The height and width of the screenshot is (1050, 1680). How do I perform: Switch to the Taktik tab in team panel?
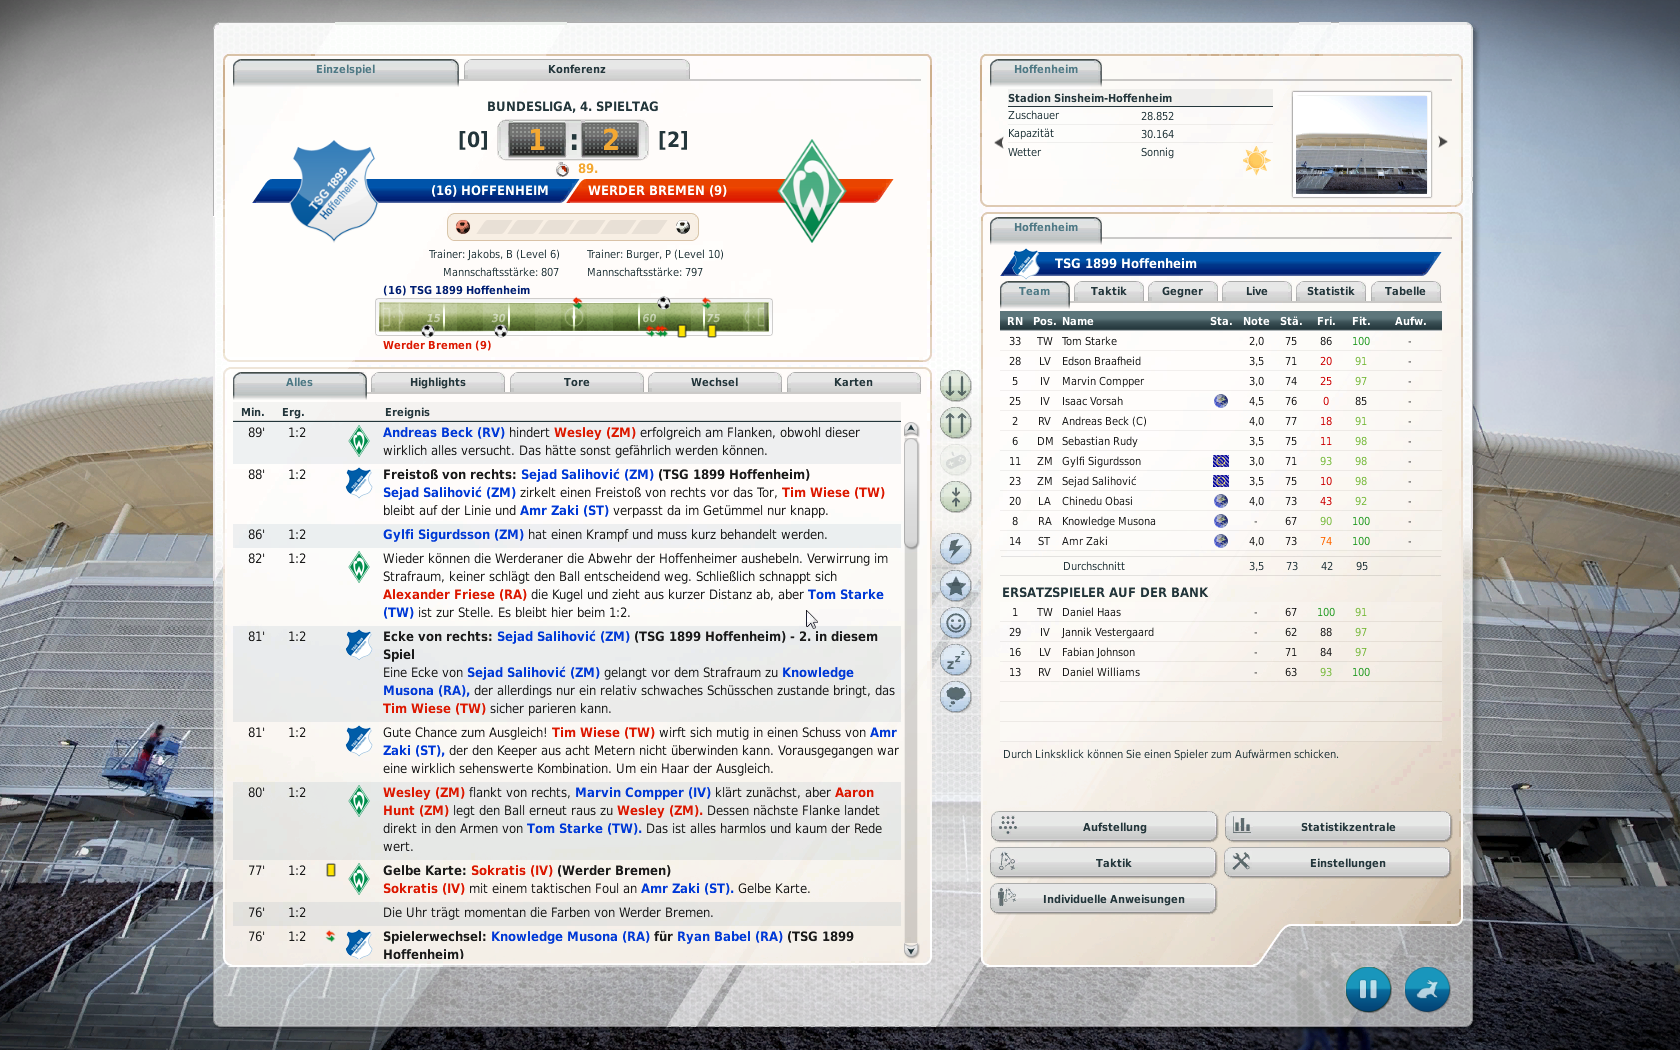click(1108, 291)
